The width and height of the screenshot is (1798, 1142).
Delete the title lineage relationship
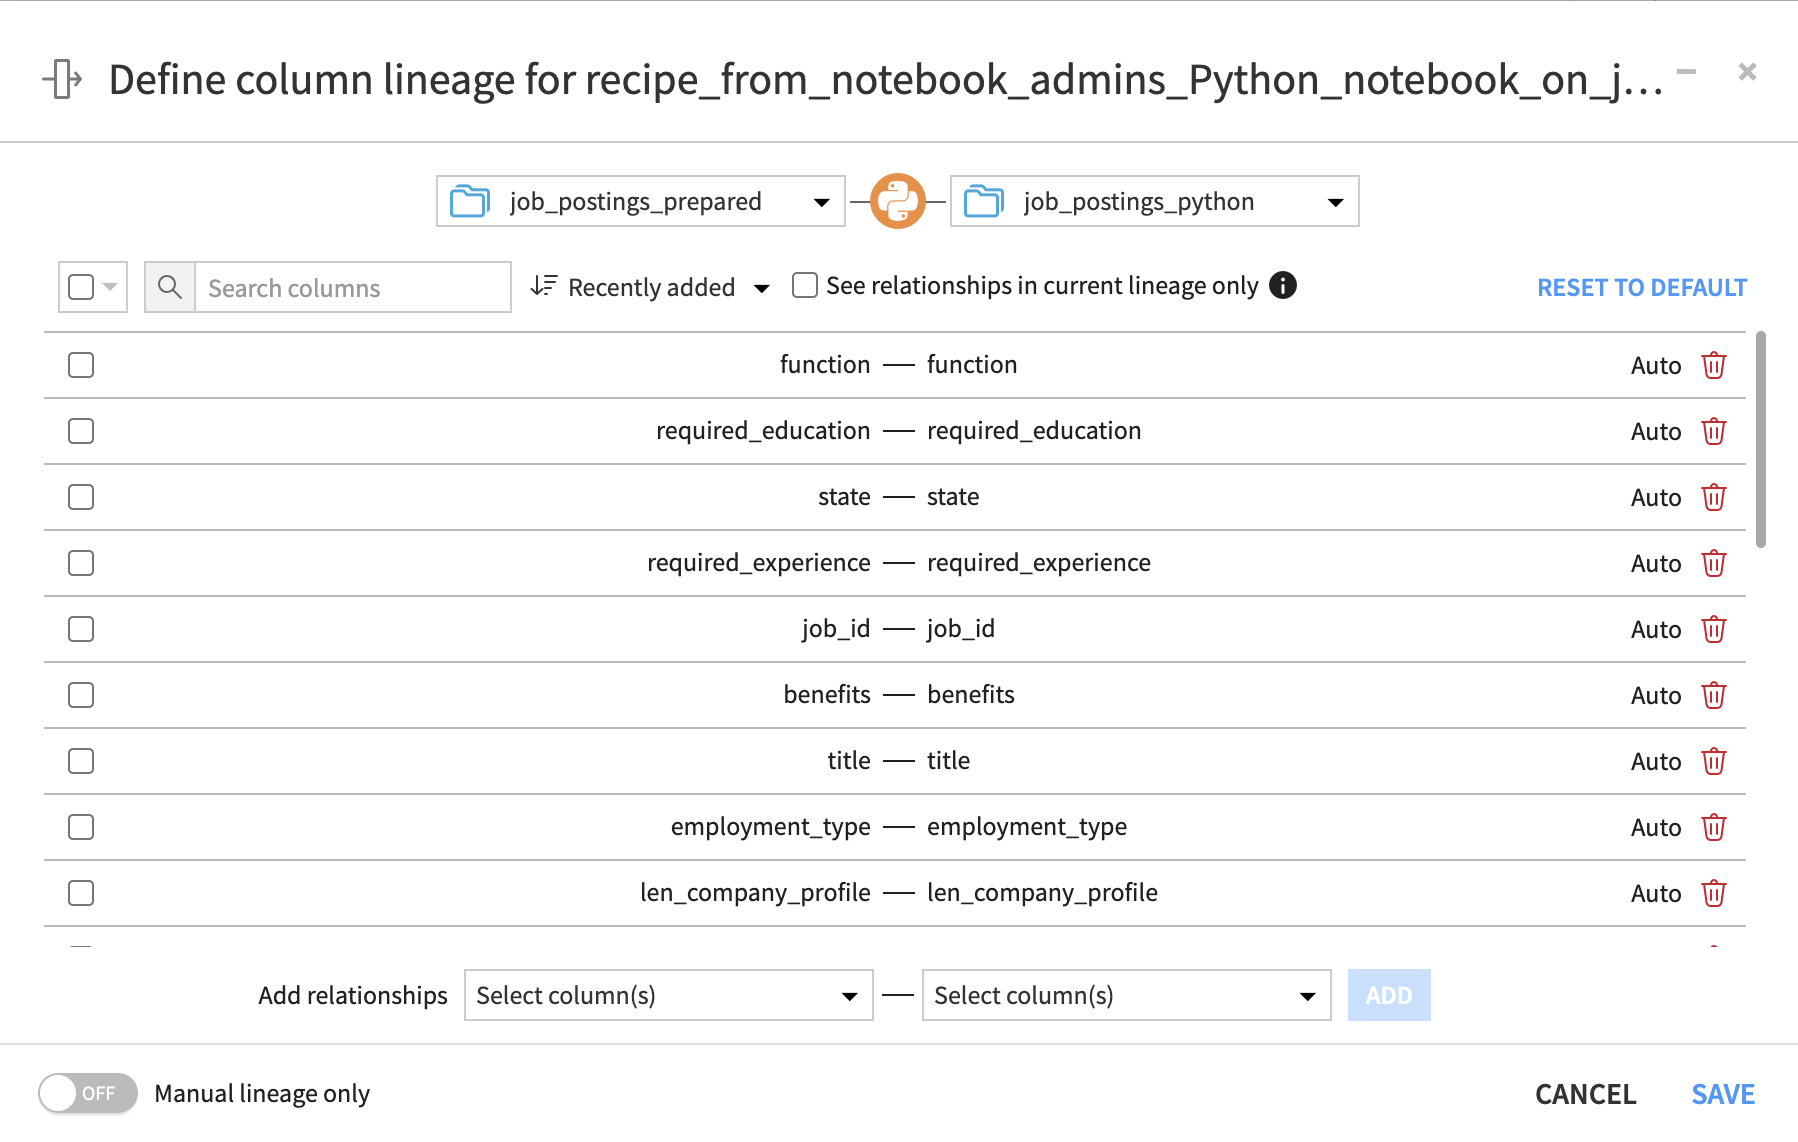tap(1714, 761)
